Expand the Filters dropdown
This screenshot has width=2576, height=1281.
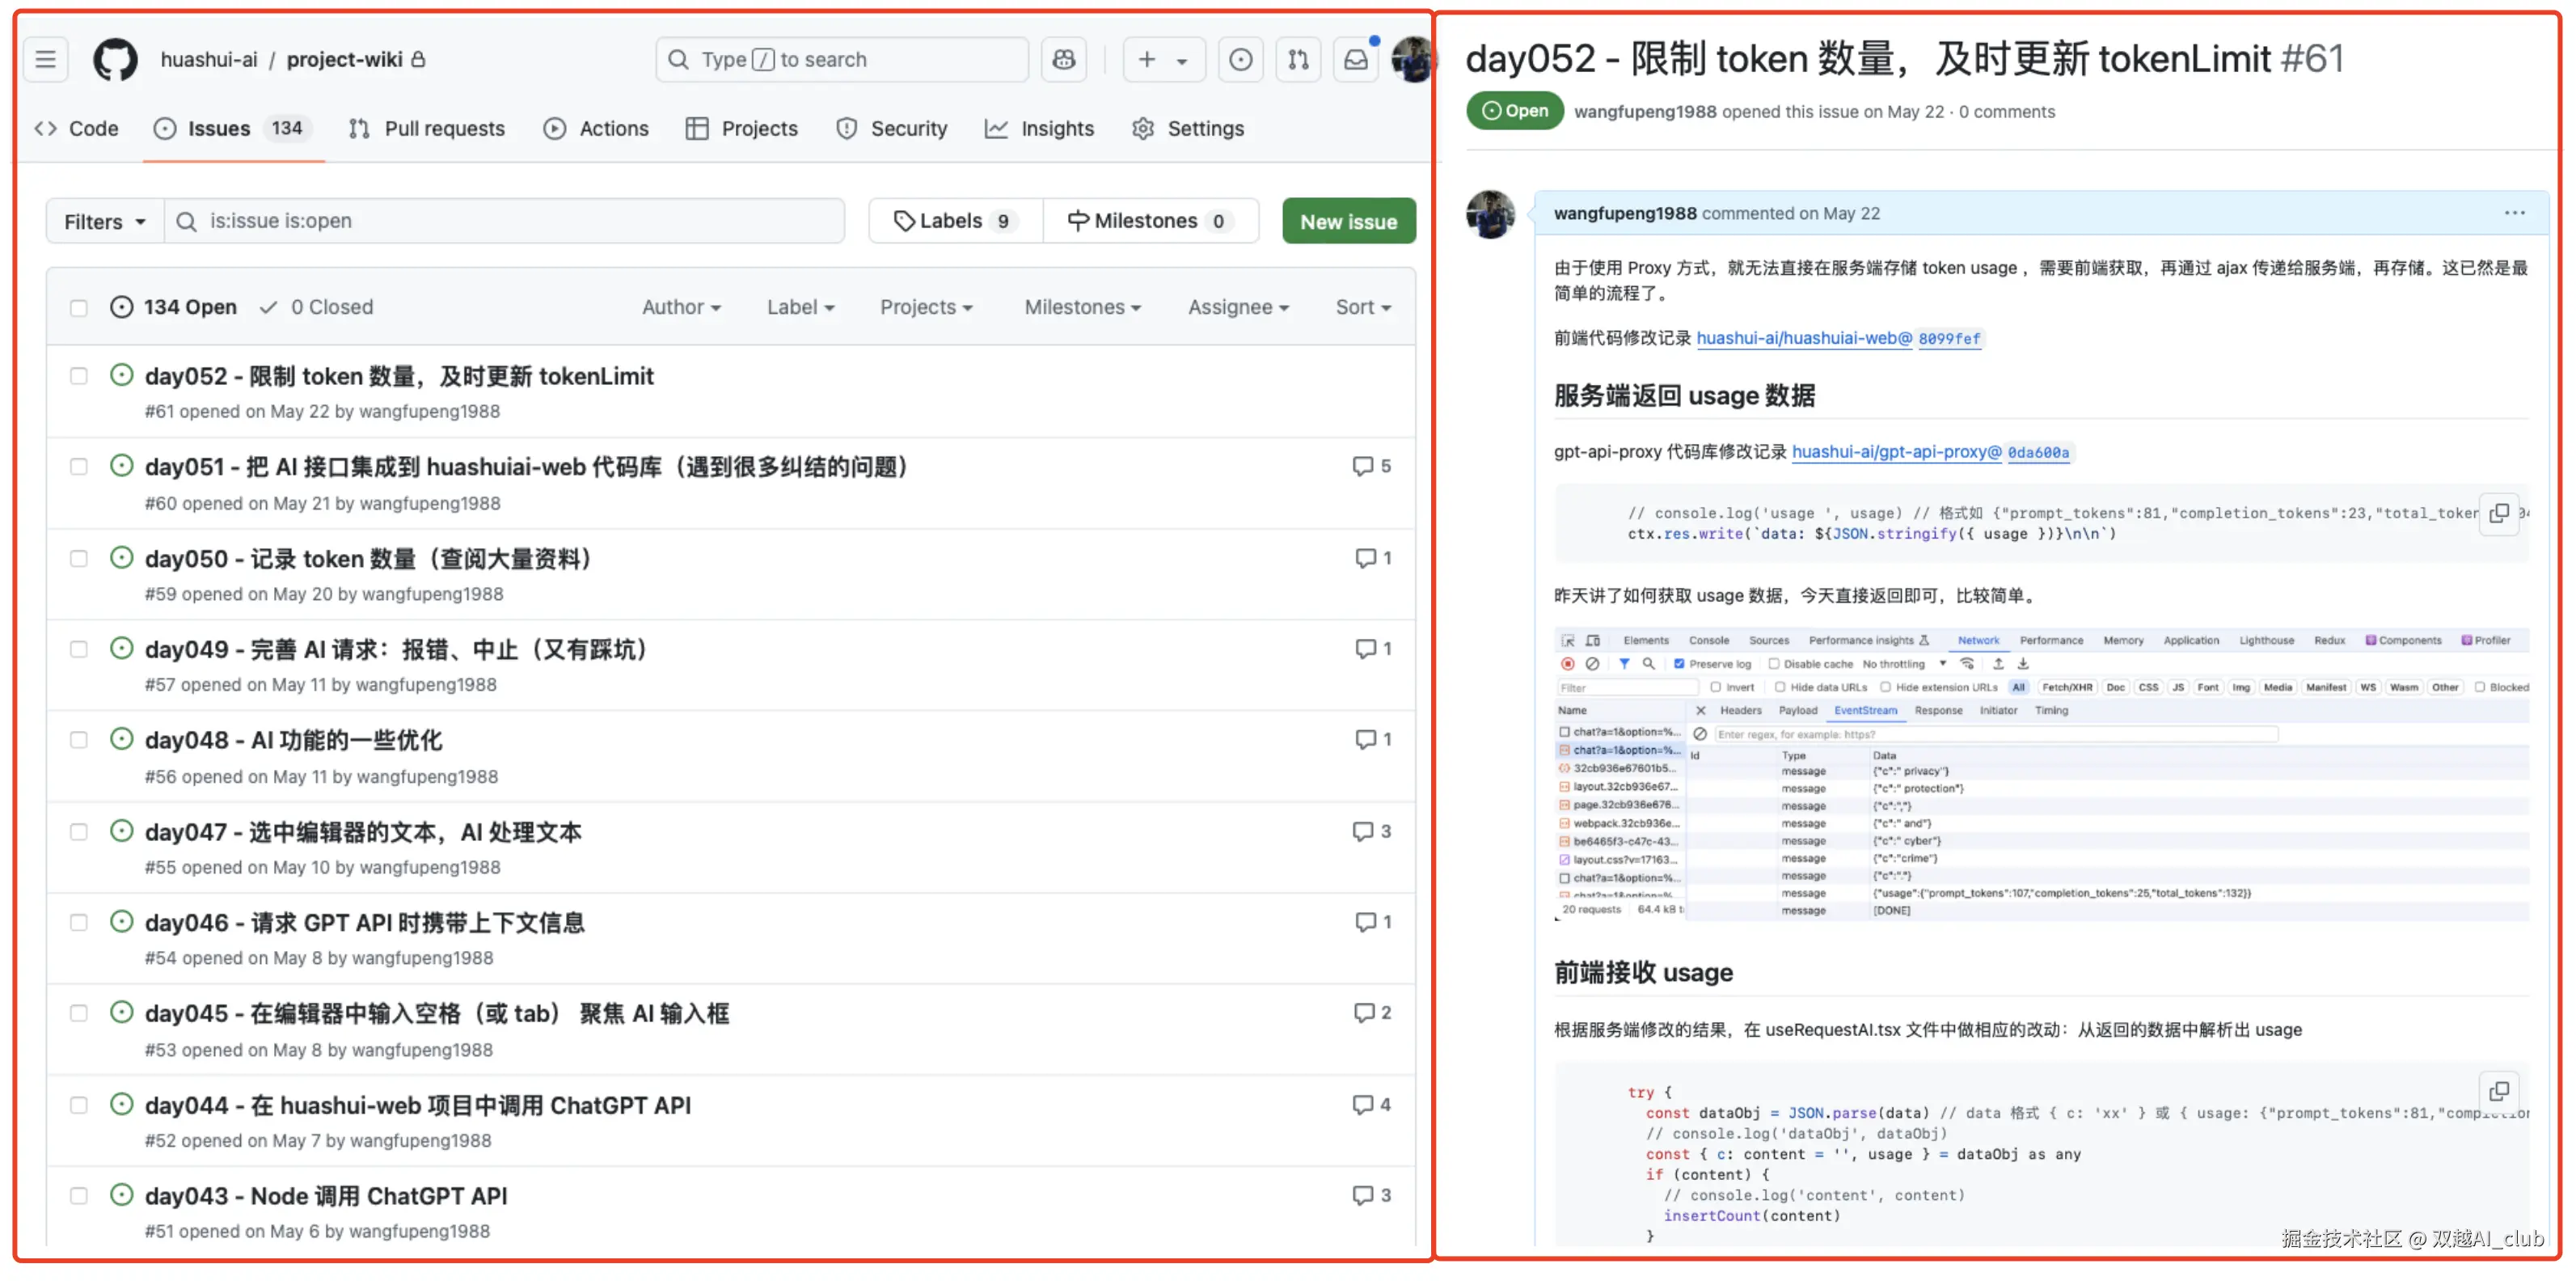click(104, 222)
